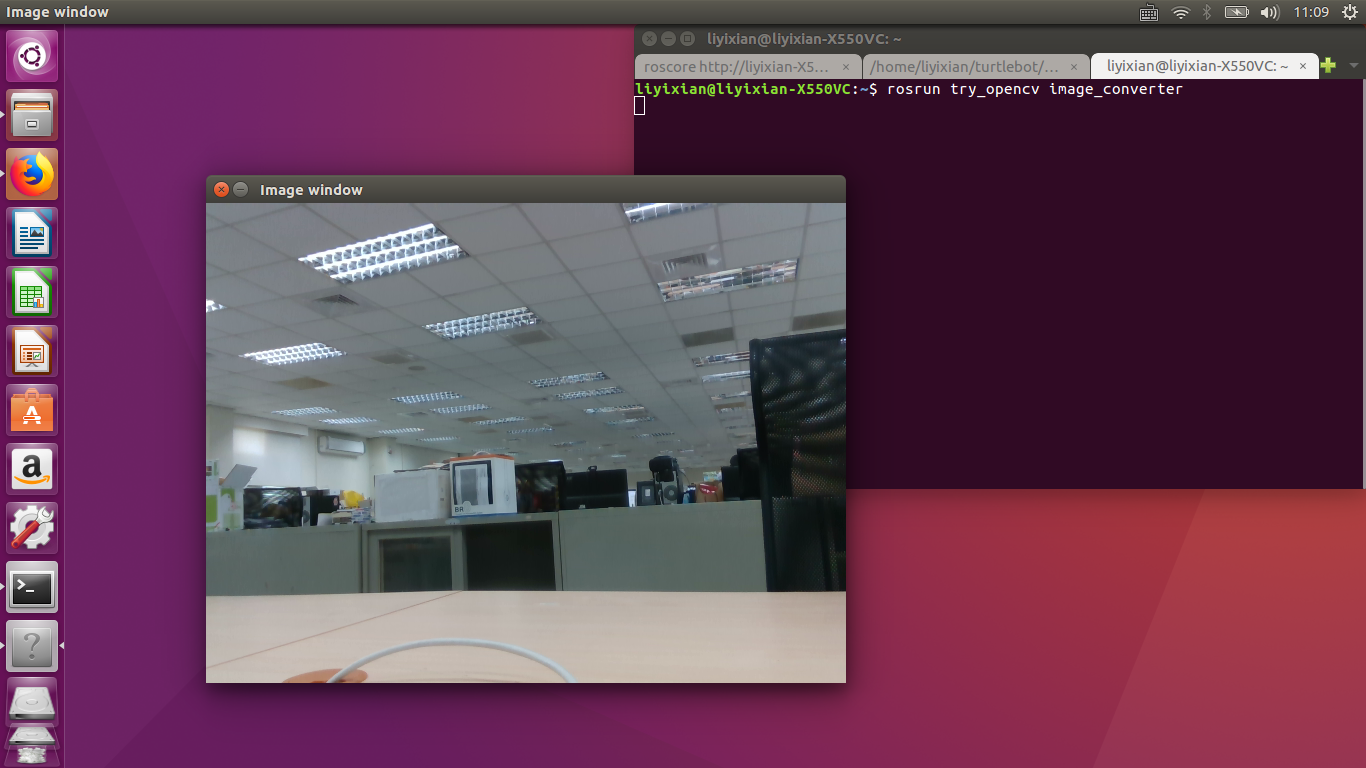Close the terminal window

pyautogui.click(x=650, y=39)
